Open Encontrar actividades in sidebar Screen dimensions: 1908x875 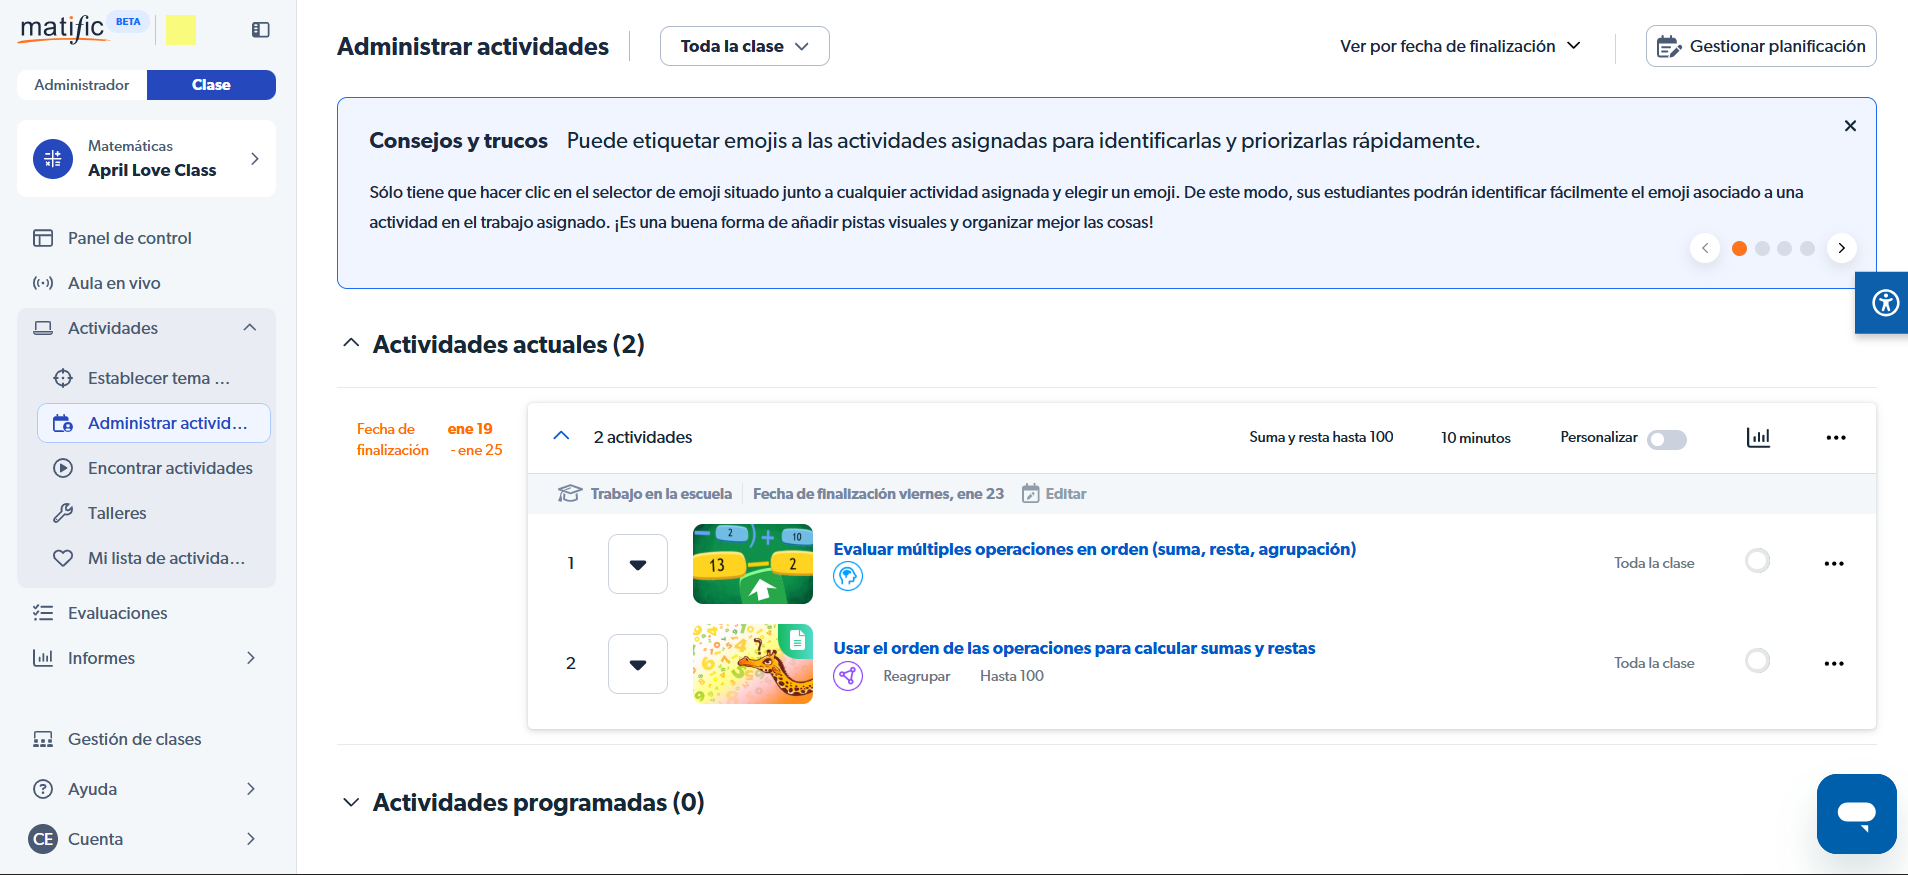tap(169, 468)
